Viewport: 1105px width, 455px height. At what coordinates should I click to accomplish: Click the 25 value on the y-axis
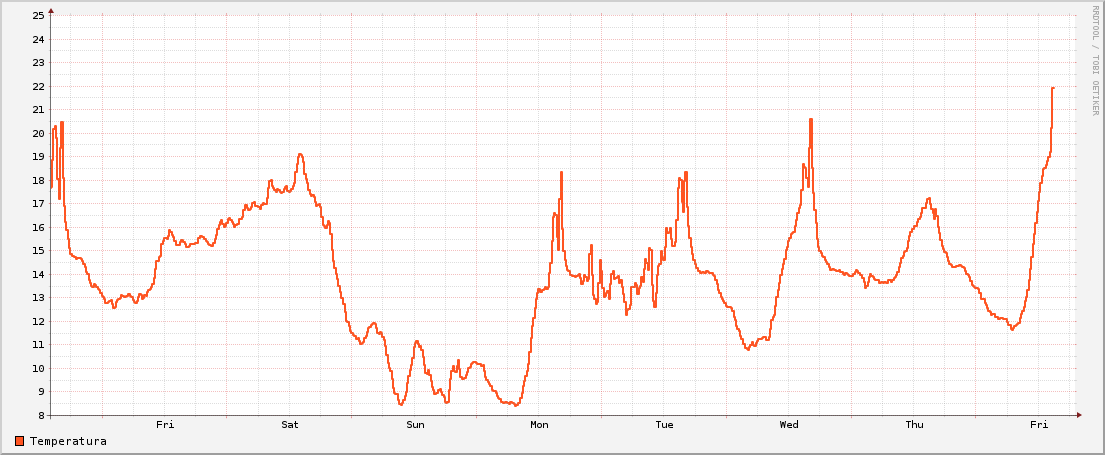click(x=38, y=16)
